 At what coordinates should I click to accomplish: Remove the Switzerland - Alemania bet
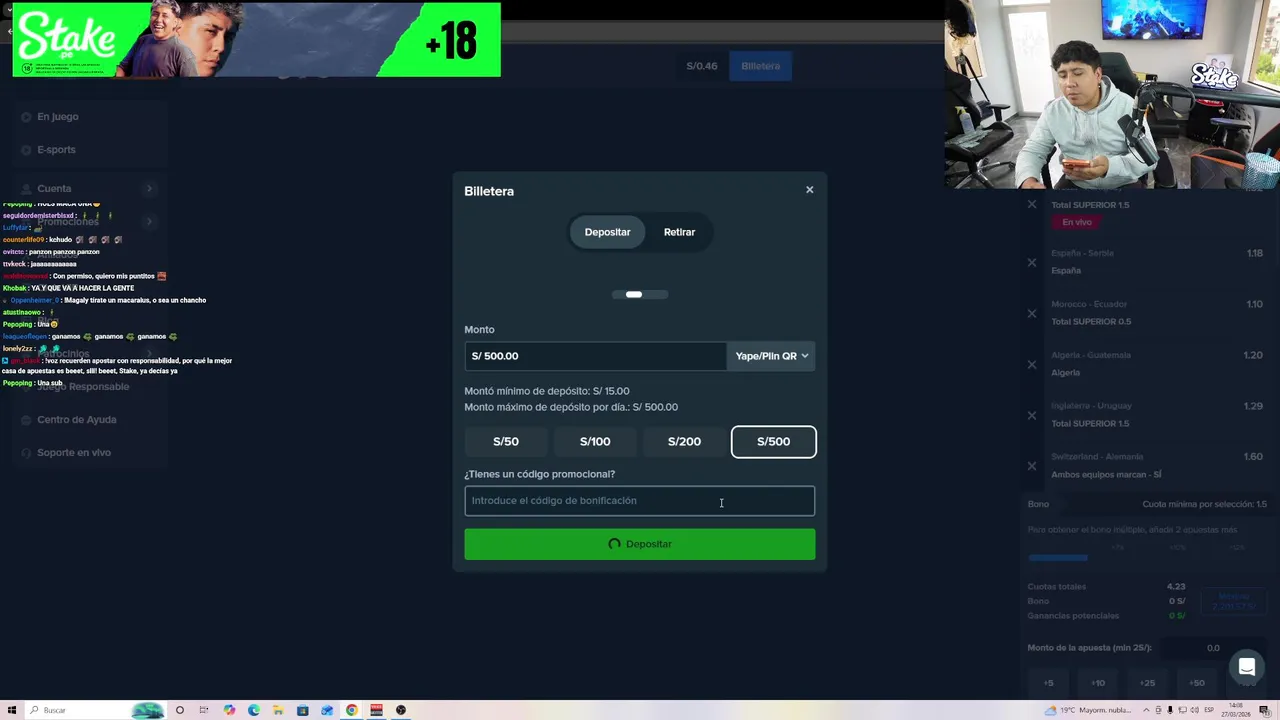click(x=1032, y=466)
